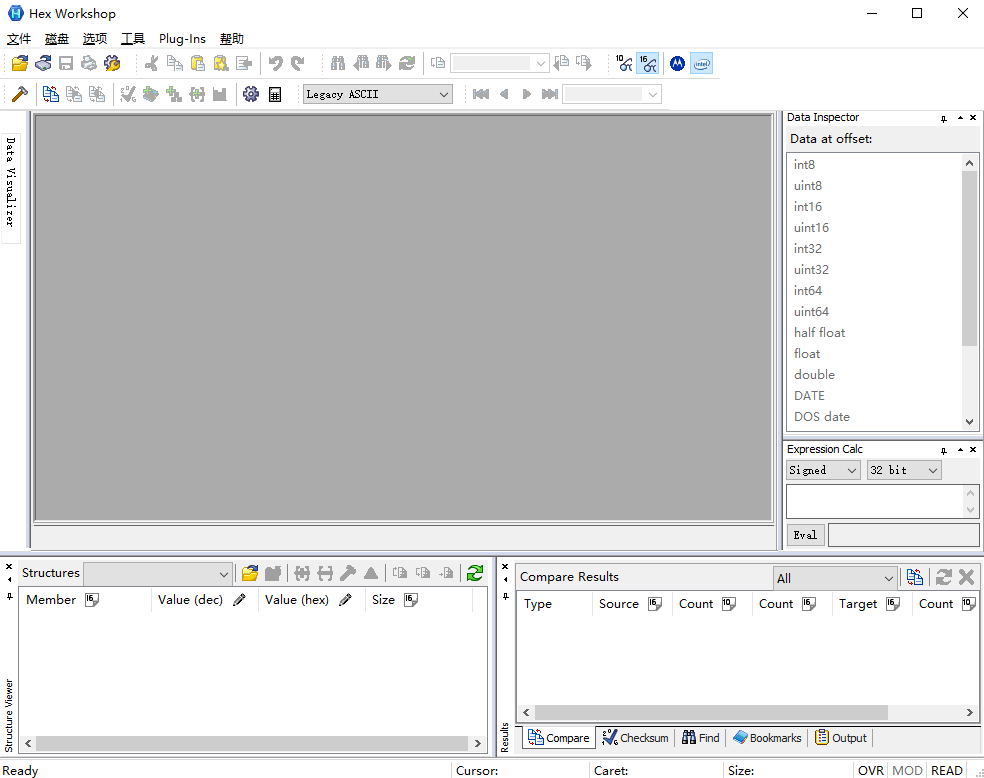The image size is (984, 778).
Task: Click the Compare files icon in second toolbar
Action: tap(50, 94)
